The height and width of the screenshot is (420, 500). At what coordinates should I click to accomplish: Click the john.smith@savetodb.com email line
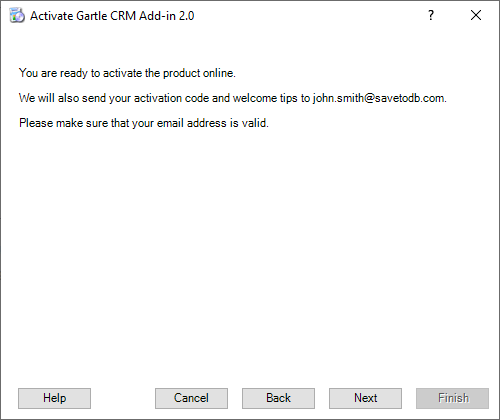coord(233,98)
